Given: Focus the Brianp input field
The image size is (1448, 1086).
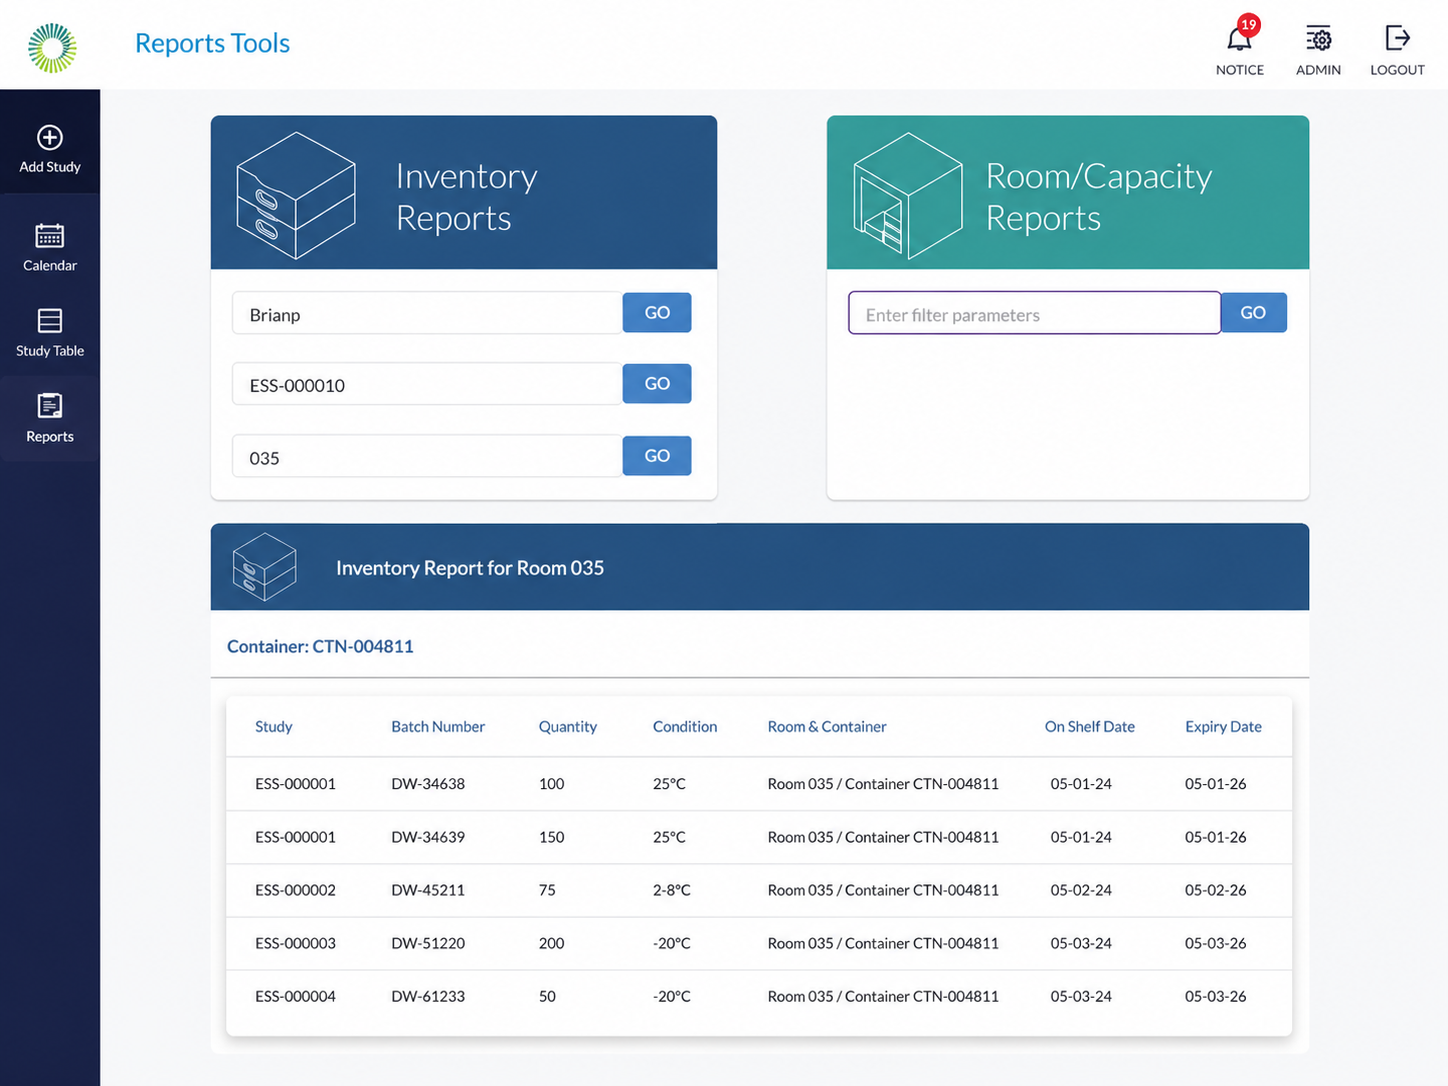Looking at the screenshot, I should (x=427, y=314).
